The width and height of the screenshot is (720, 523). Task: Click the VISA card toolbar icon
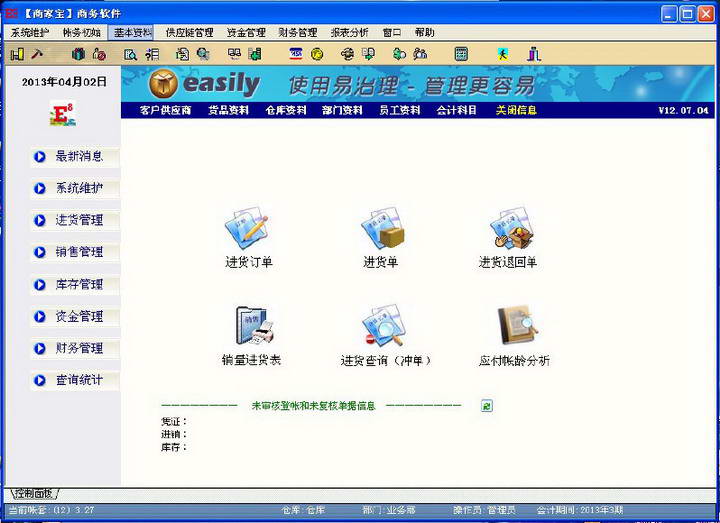point(296,54)
